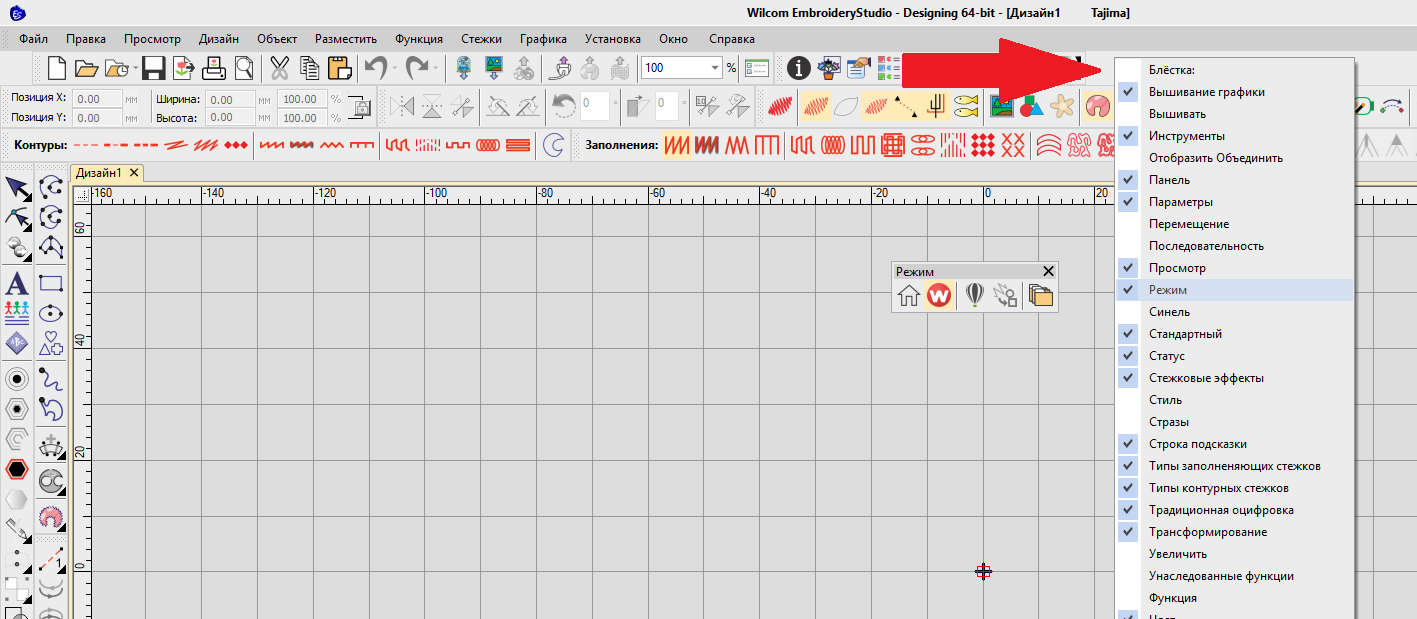Open the Справка menu
Image resolution: width=1417 pixels, height=619 pixels.
[x=732, y=39]
